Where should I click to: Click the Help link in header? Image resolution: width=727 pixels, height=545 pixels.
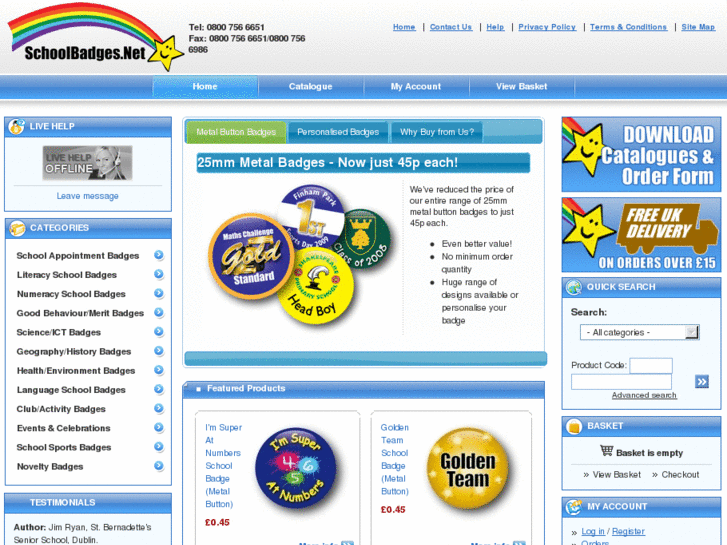(x=495, y=27)
